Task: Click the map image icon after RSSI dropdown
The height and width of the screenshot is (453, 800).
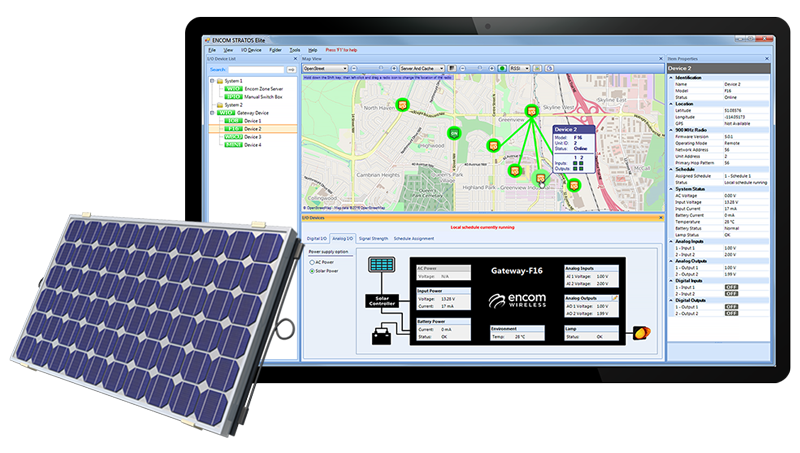Action: (537, 68)
